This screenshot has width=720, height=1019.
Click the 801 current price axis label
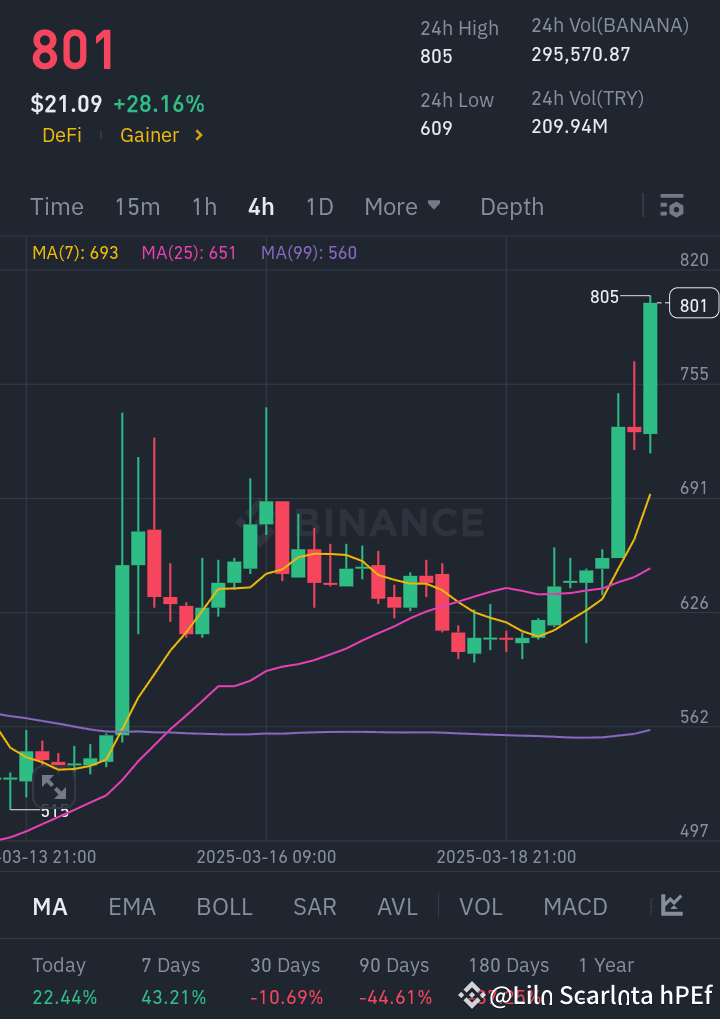pyautogui.click(x=693, y=304)
